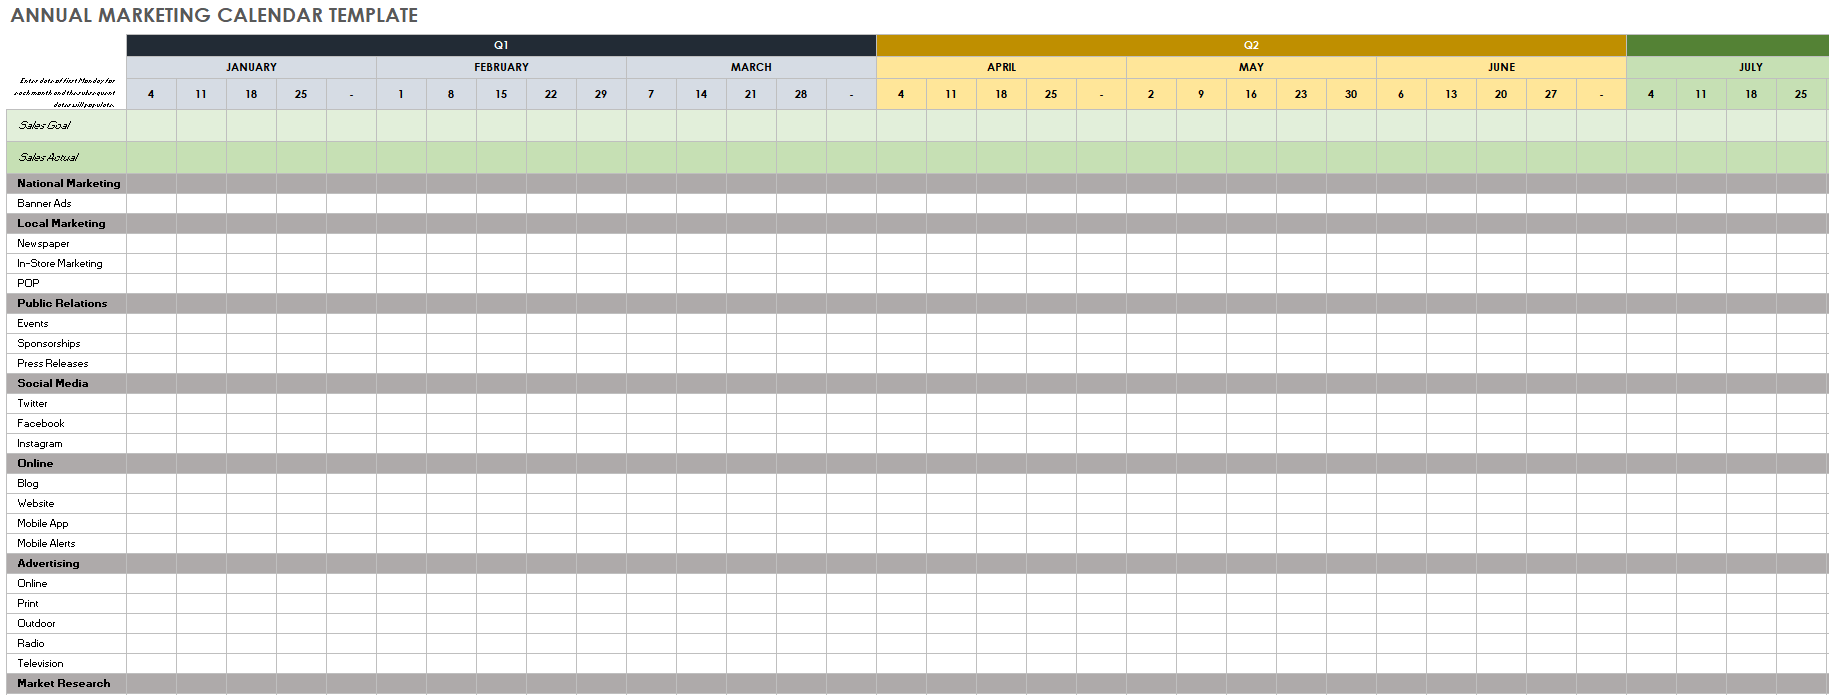The image size is (1829, 695).
Task: Select the APRIL month header cell
Action: 1001,67
